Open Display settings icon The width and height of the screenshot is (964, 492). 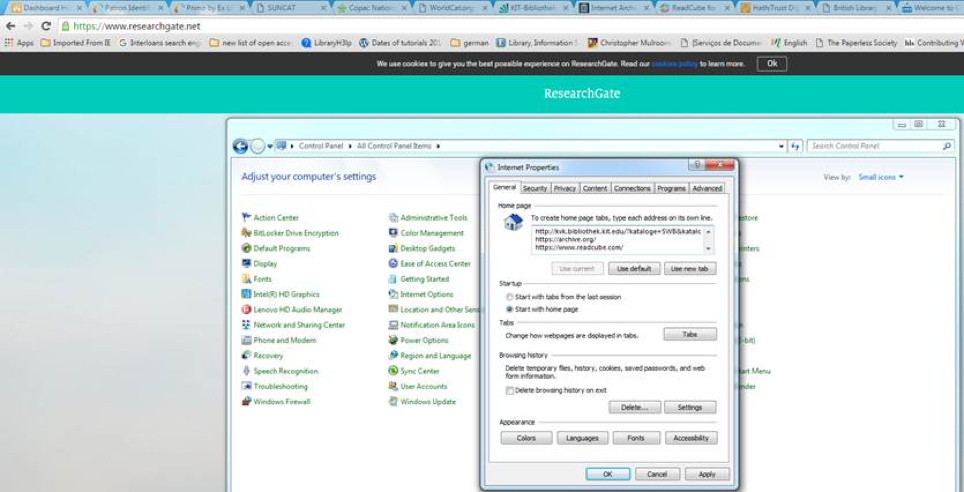point(247,263)
